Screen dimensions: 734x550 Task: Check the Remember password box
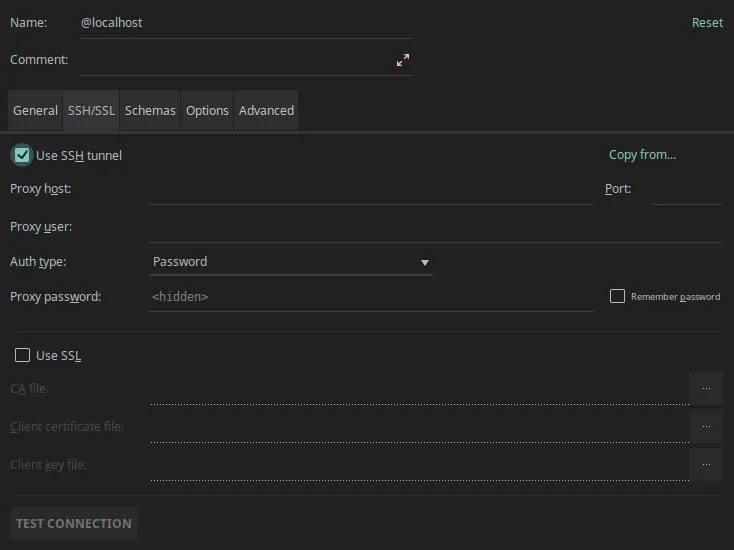pyautogui.click(x=617, y=296)
